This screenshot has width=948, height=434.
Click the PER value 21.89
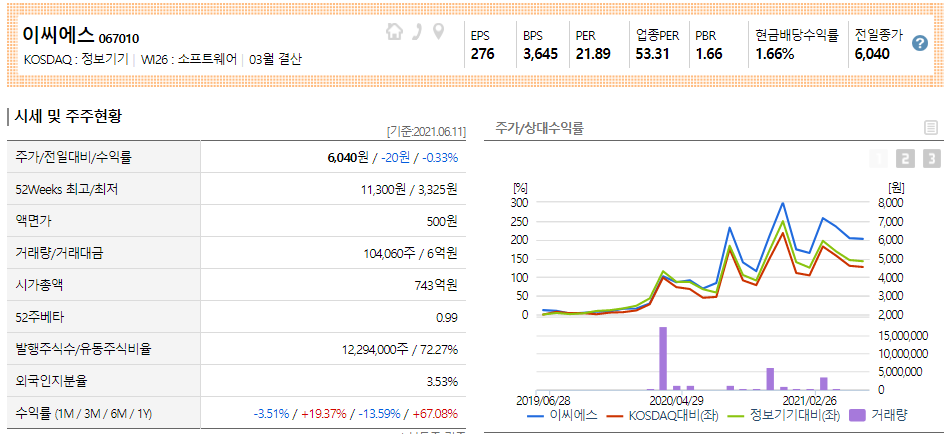point(592,54)
